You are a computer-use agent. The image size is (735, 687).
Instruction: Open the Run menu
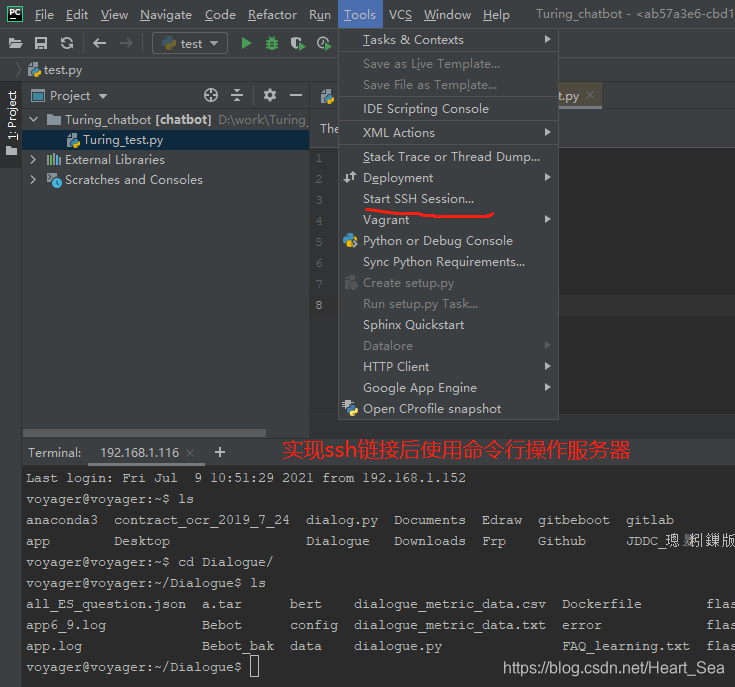(x=320, y=15)
